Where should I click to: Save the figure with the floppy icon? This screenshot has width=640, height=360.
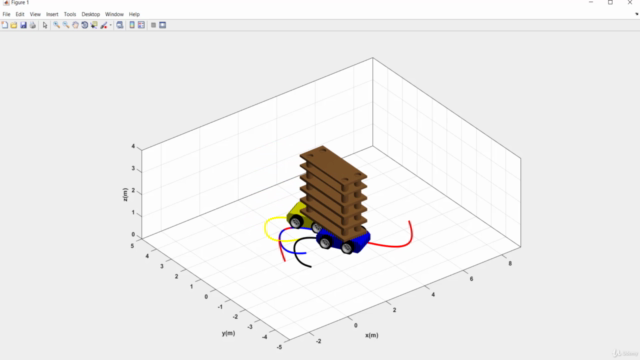23,25
